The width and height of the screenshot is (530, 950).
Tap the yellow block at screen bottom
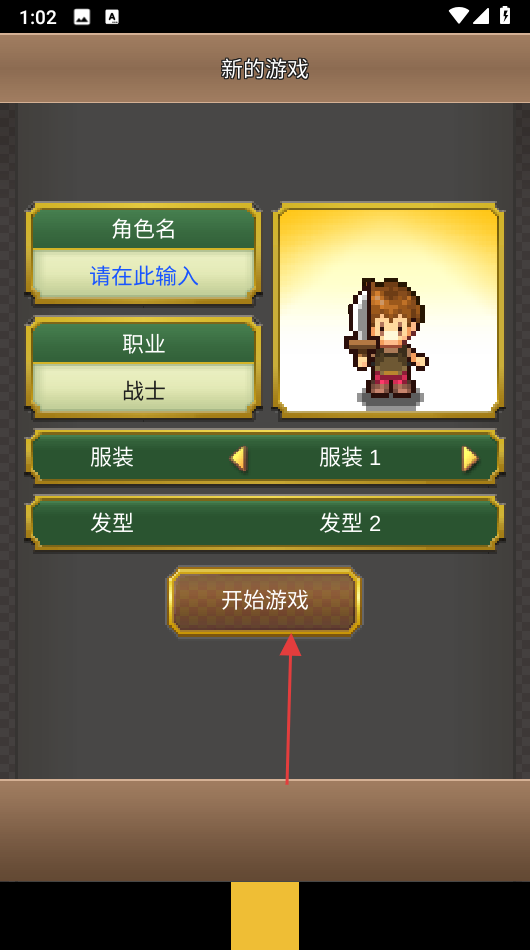(x=265, y=915)
